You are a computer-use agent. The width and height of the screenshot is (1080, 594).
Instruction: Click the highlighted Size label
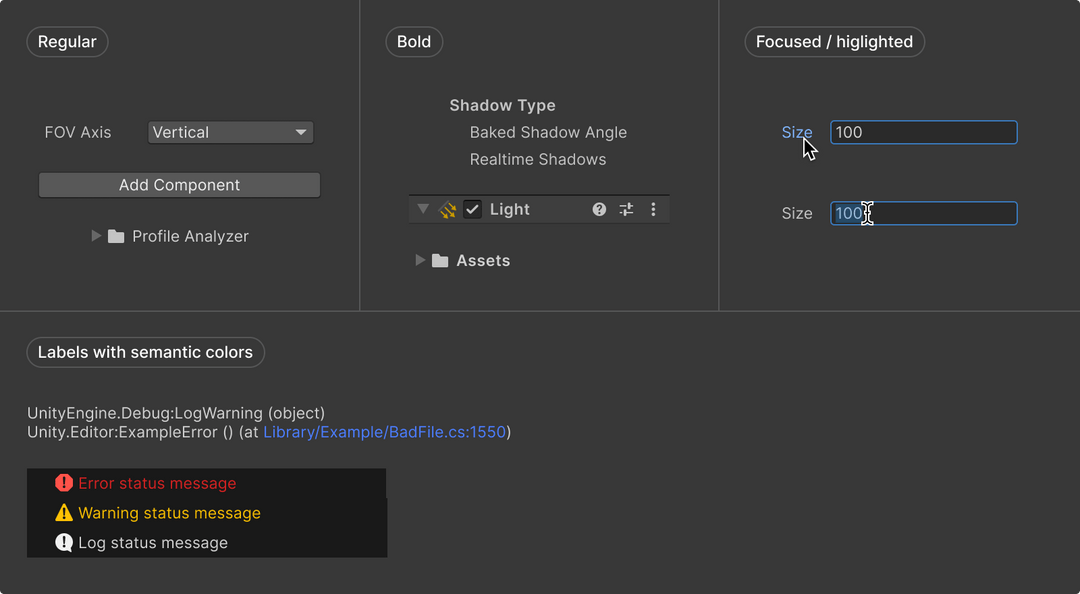tap(796, 132)
